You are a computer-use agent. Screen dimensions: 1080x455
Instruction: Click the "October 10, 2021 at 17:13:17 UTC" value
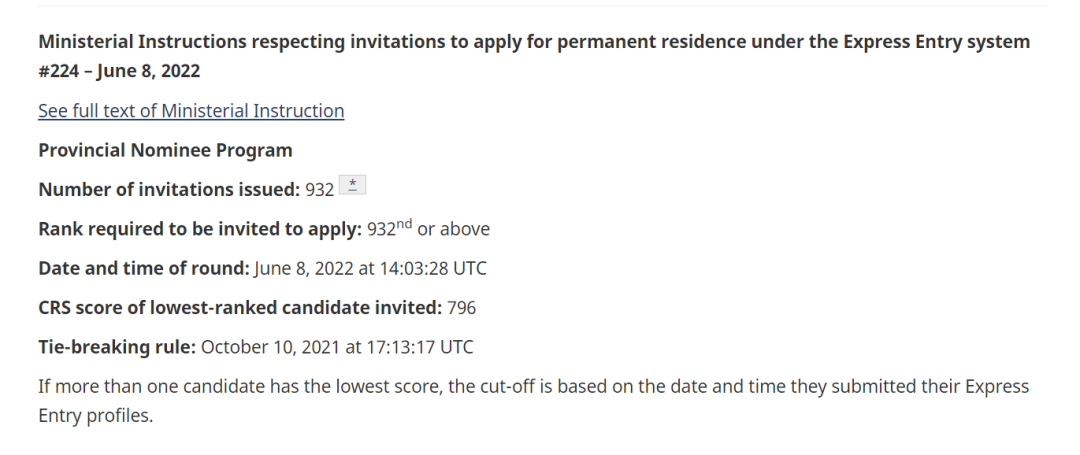(x=337, y=347)
